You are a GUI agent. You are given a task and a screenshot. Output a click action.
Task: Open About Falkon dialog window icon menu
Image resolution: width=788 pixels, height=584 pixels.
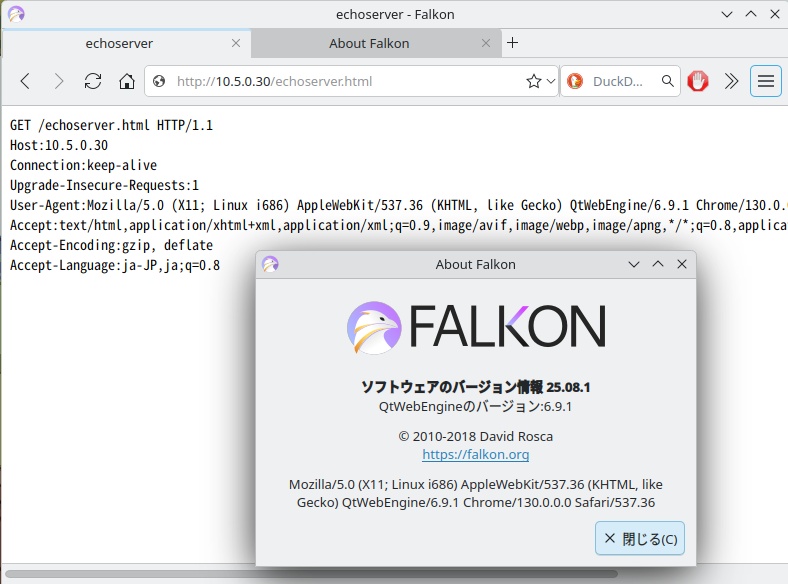pyautogui.click(x=270, y=264)
